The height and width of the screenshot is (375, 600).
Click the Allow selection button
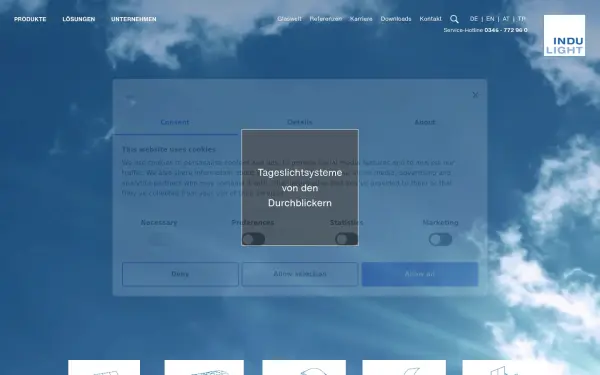[x=300, y=274]
